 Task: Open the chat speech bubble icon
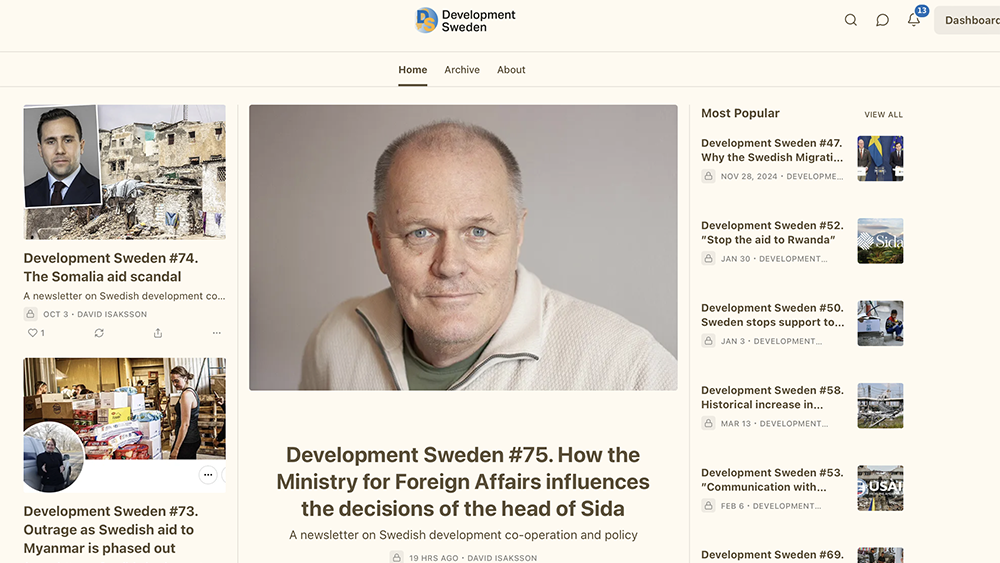point(882,20)
